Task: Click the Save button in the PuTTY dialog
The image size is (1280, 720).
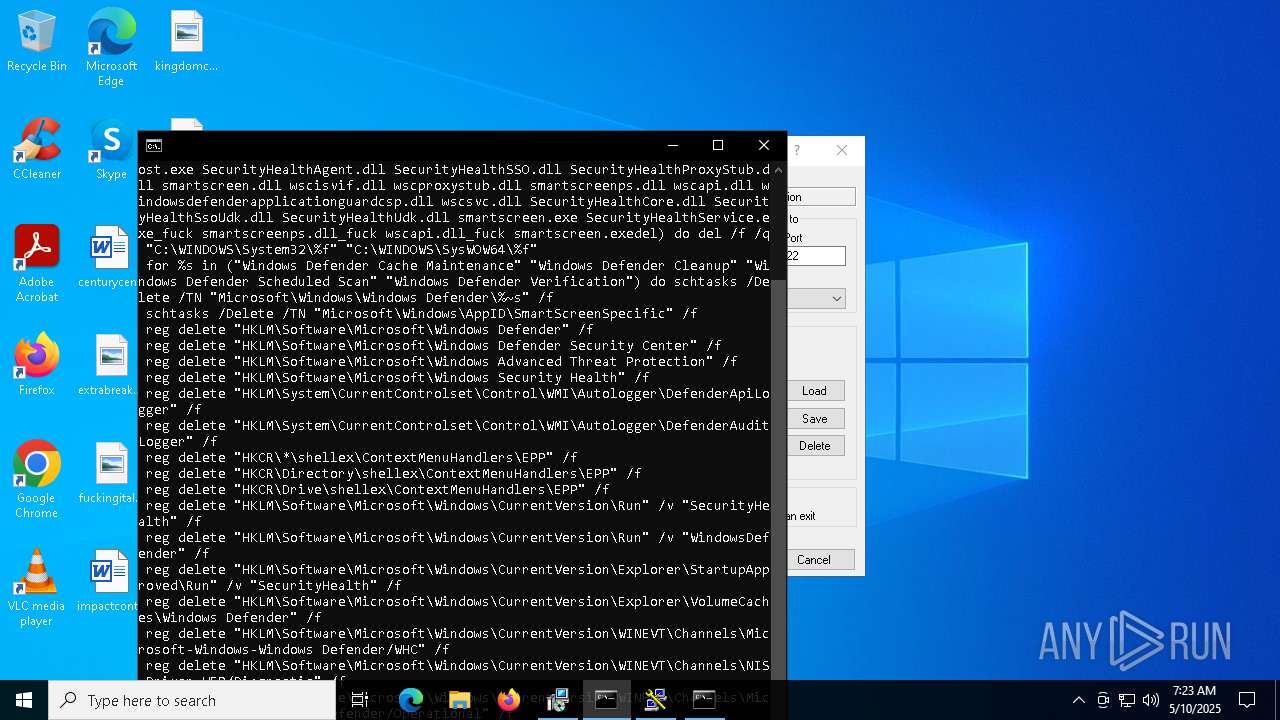Action: tap(814, 419)
